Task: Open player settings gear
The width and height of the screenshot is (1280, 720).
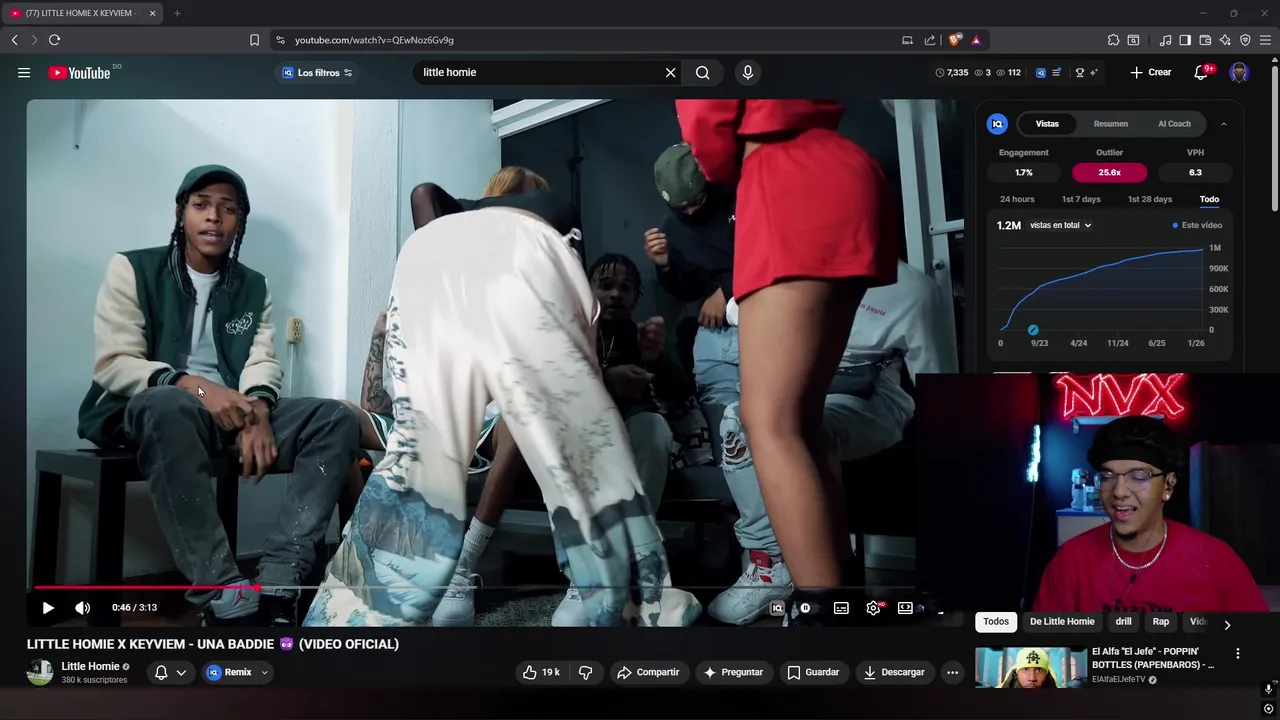Action: pos(874,608)
